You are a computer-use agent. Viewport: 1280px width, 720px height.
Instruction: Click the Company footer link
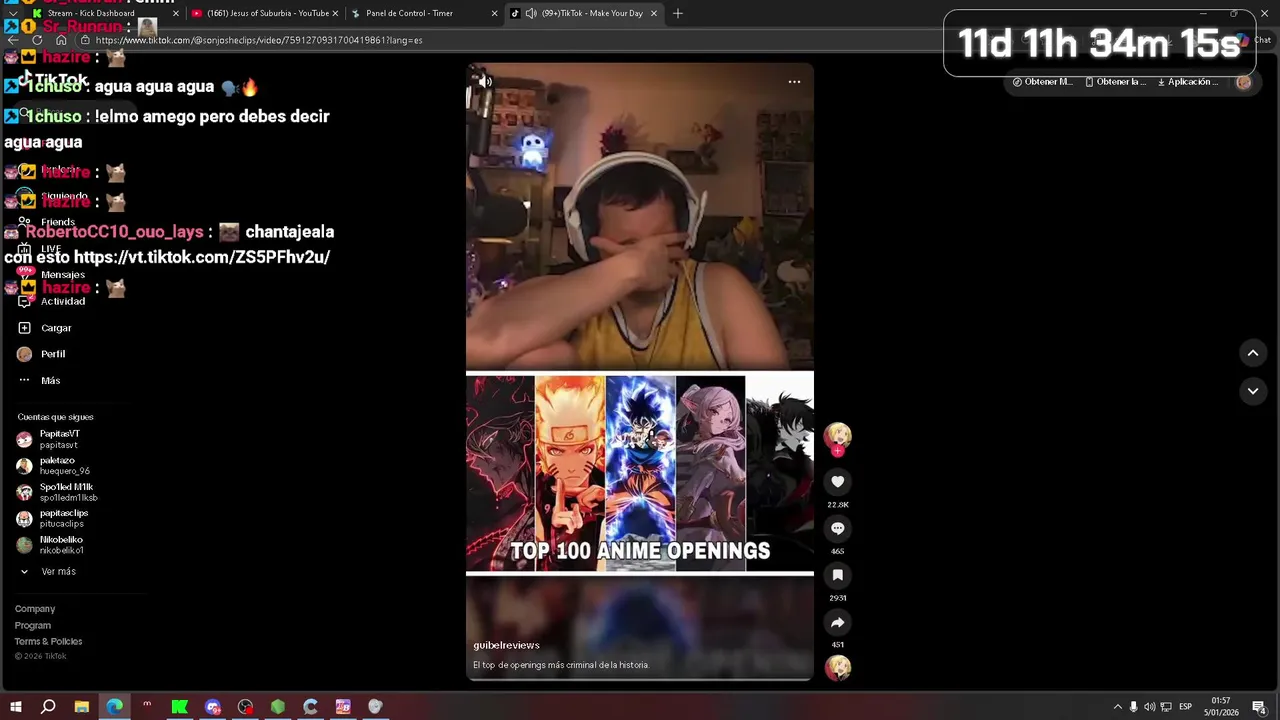pos(35,609)
